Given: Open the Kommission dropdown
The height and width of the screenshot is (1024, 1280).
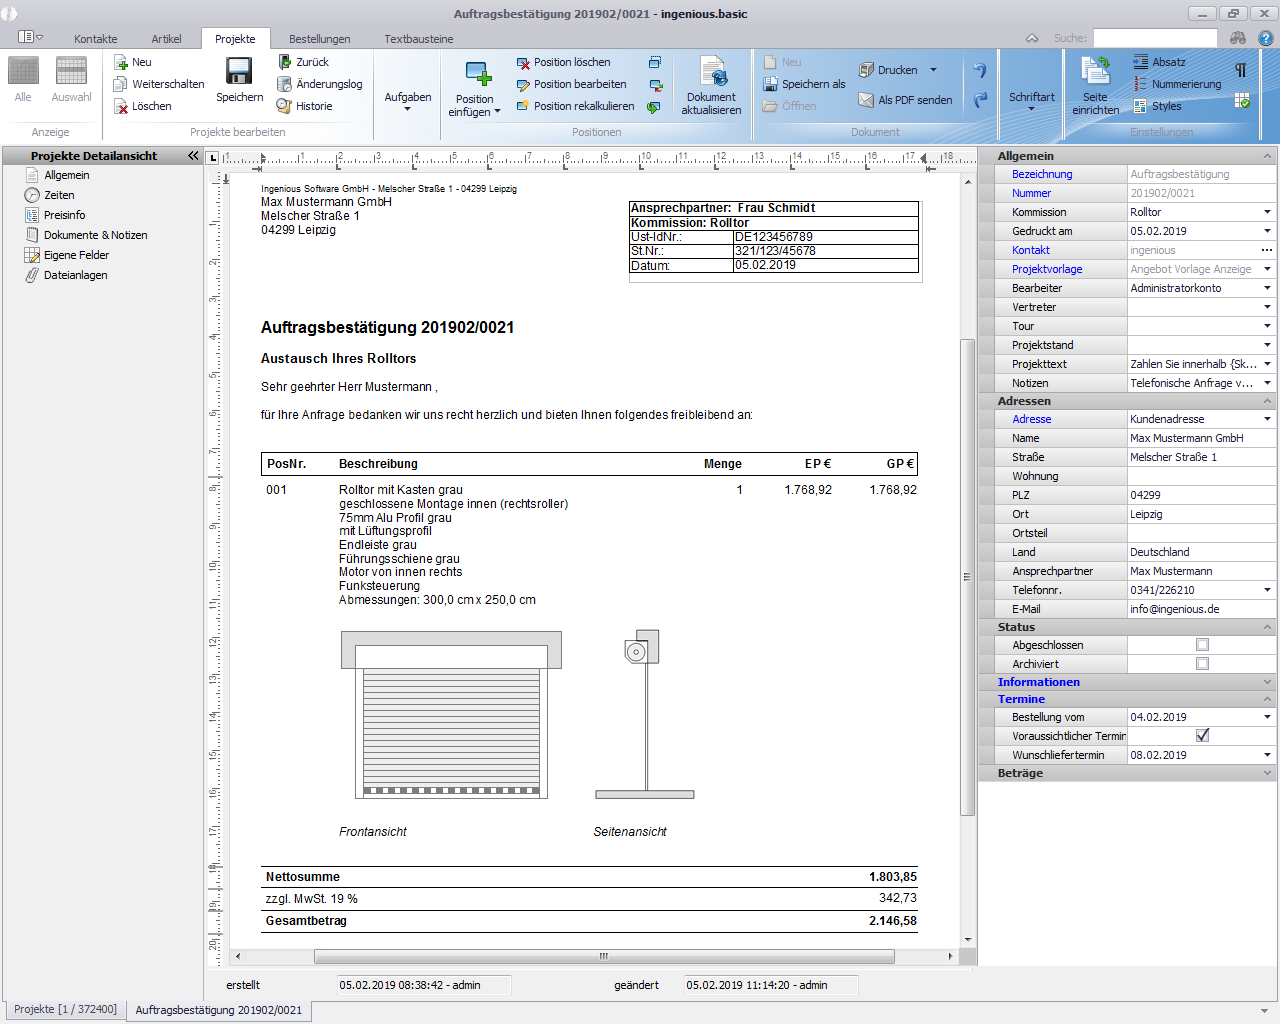Looking at the screenshot, I should click(x=1267, y=212).
